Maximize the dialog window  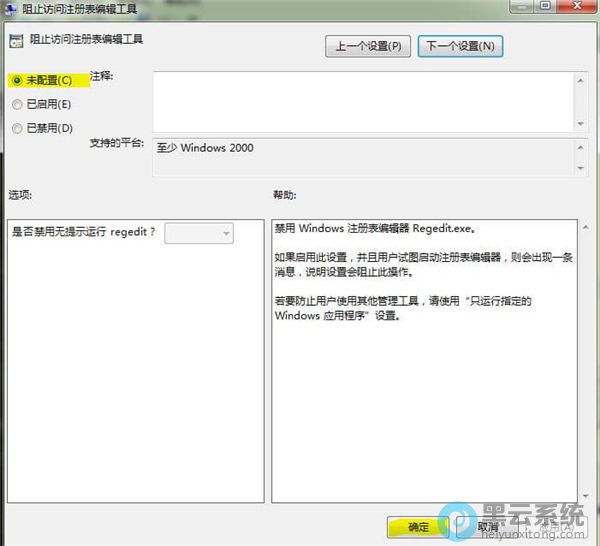(546, 7)
